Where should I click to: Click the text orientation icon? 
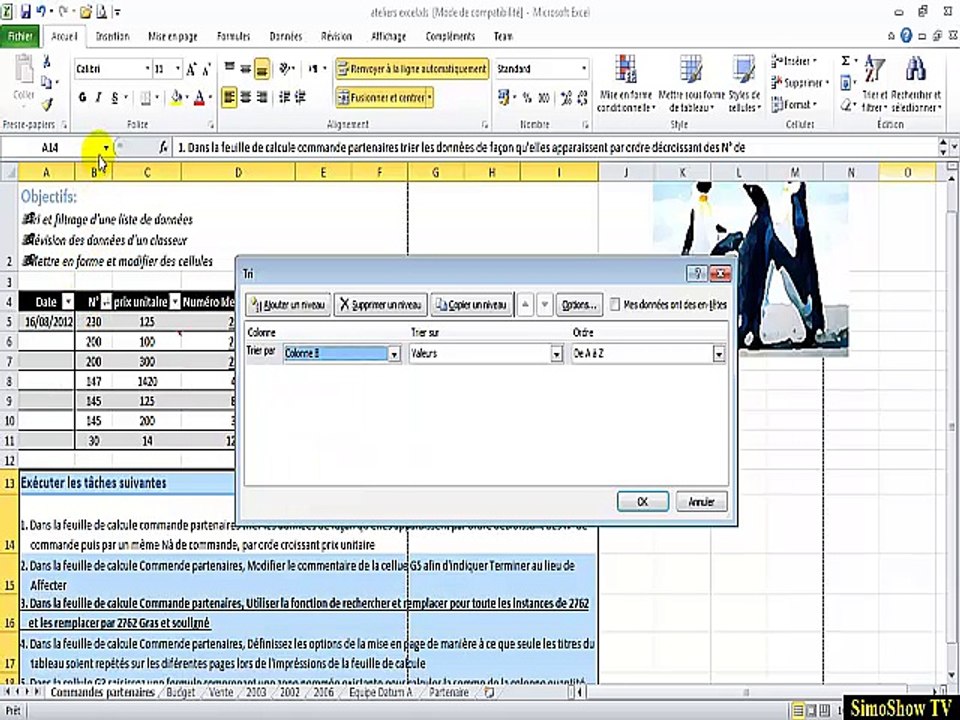coord(286,69)
